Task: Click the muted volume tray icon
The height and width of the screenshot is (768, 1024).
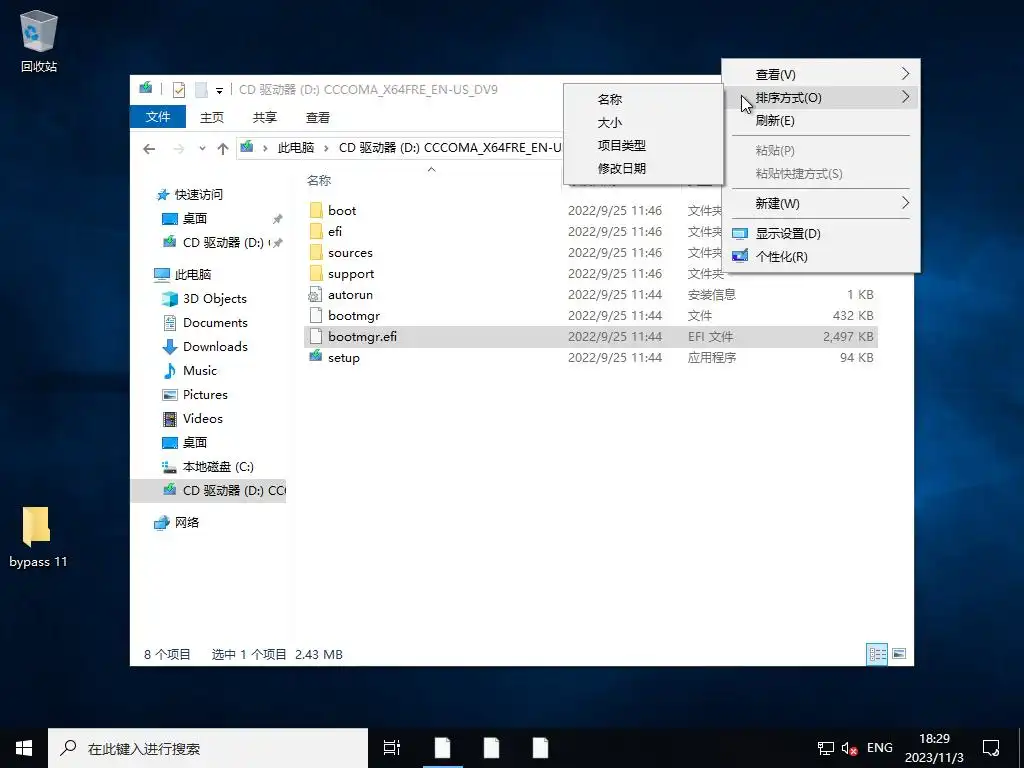Action: 850,748
